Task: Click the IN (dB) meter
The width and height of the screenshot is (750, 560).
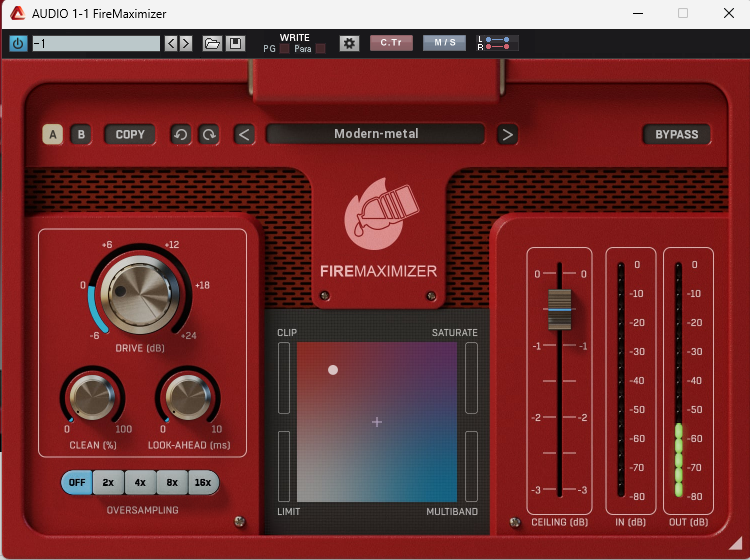Action: tap(621, 380)
